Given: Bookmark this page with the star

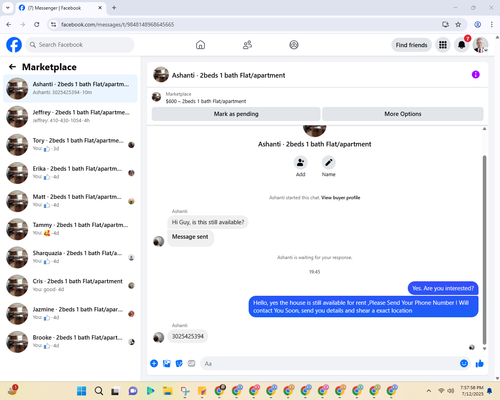Looking at the screenshot, I should pyautogui.click(x=458, y=24).
